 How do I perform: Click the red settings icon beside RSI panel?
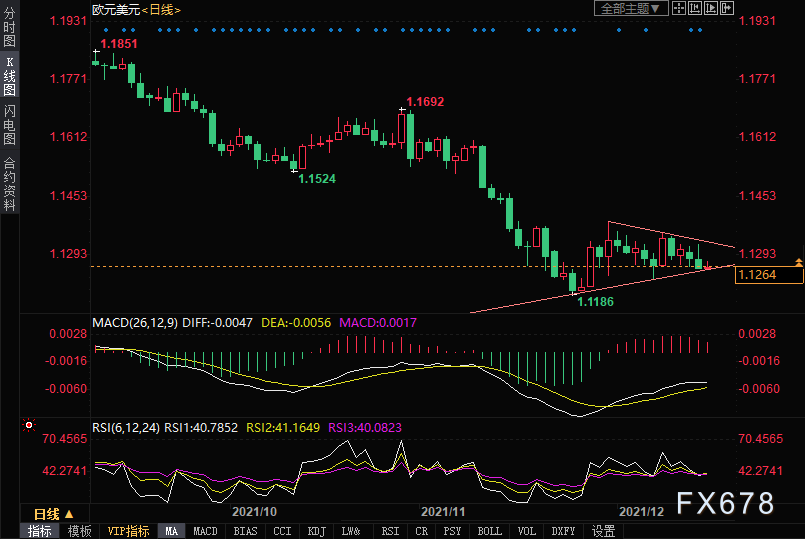tap(27, 425)
